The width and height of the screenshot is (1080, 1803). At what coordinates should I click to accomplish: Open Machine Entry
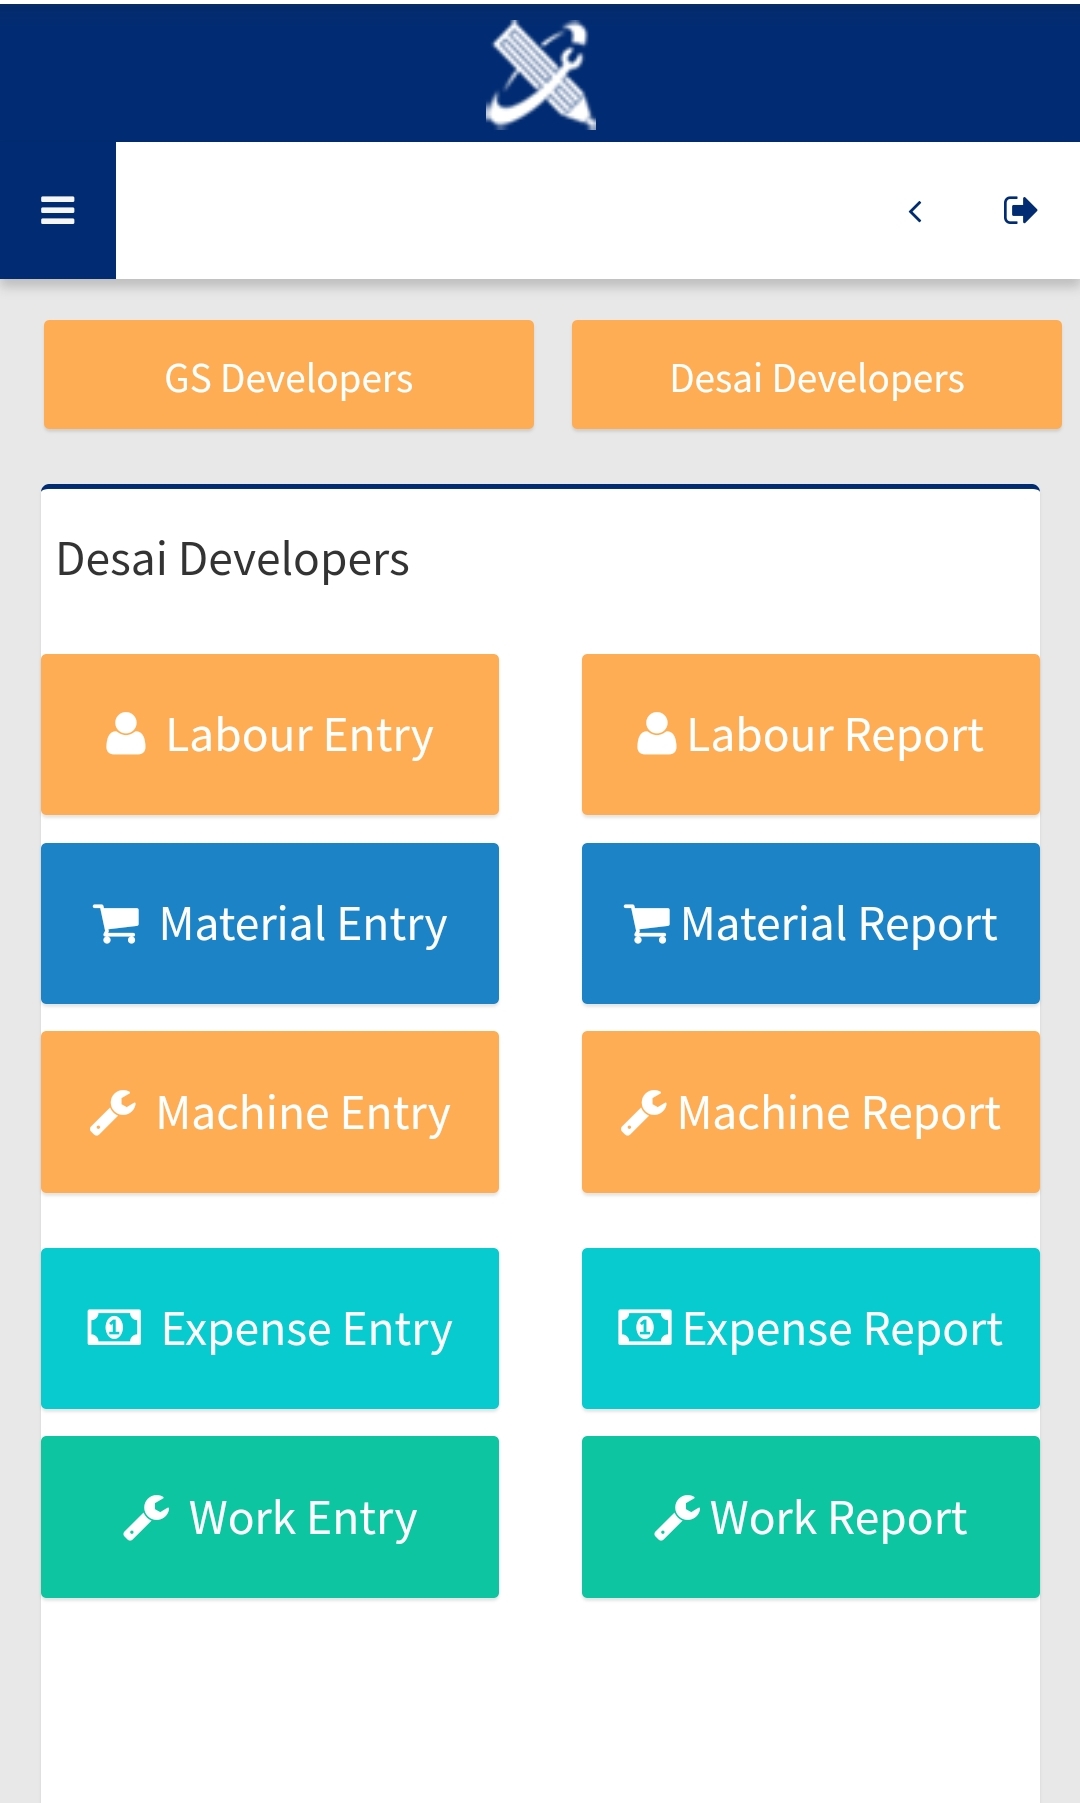pos(270,1112)
